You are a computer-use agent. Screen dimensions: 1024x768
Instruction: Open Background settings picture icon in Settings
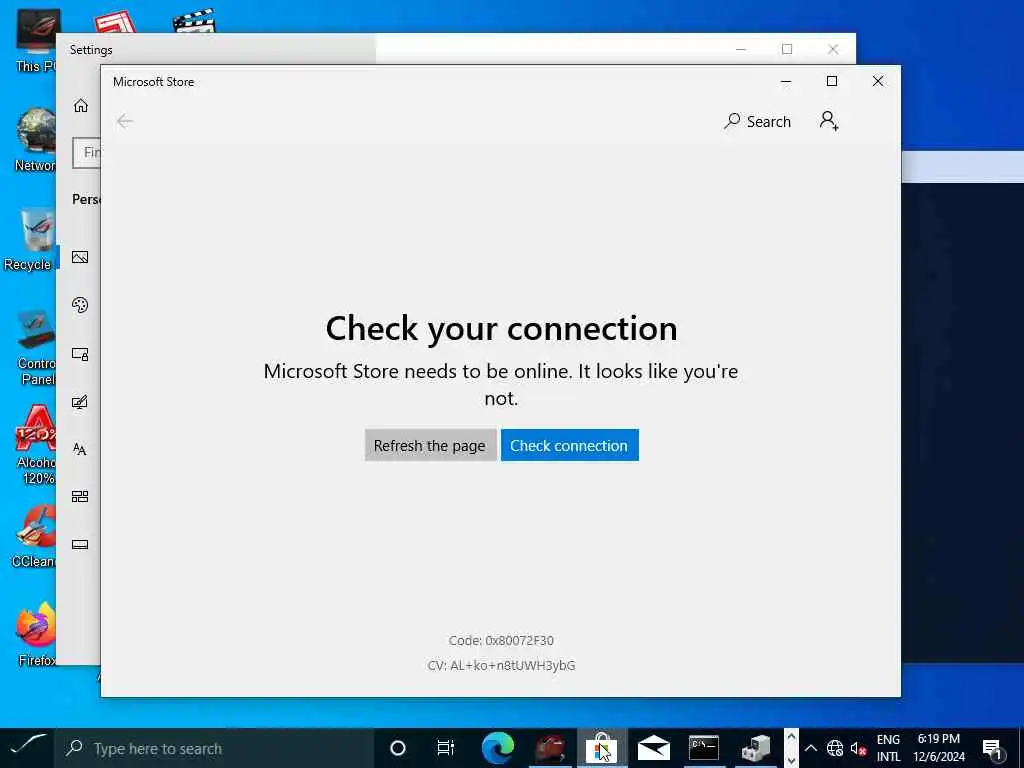[x=80, y=257]
